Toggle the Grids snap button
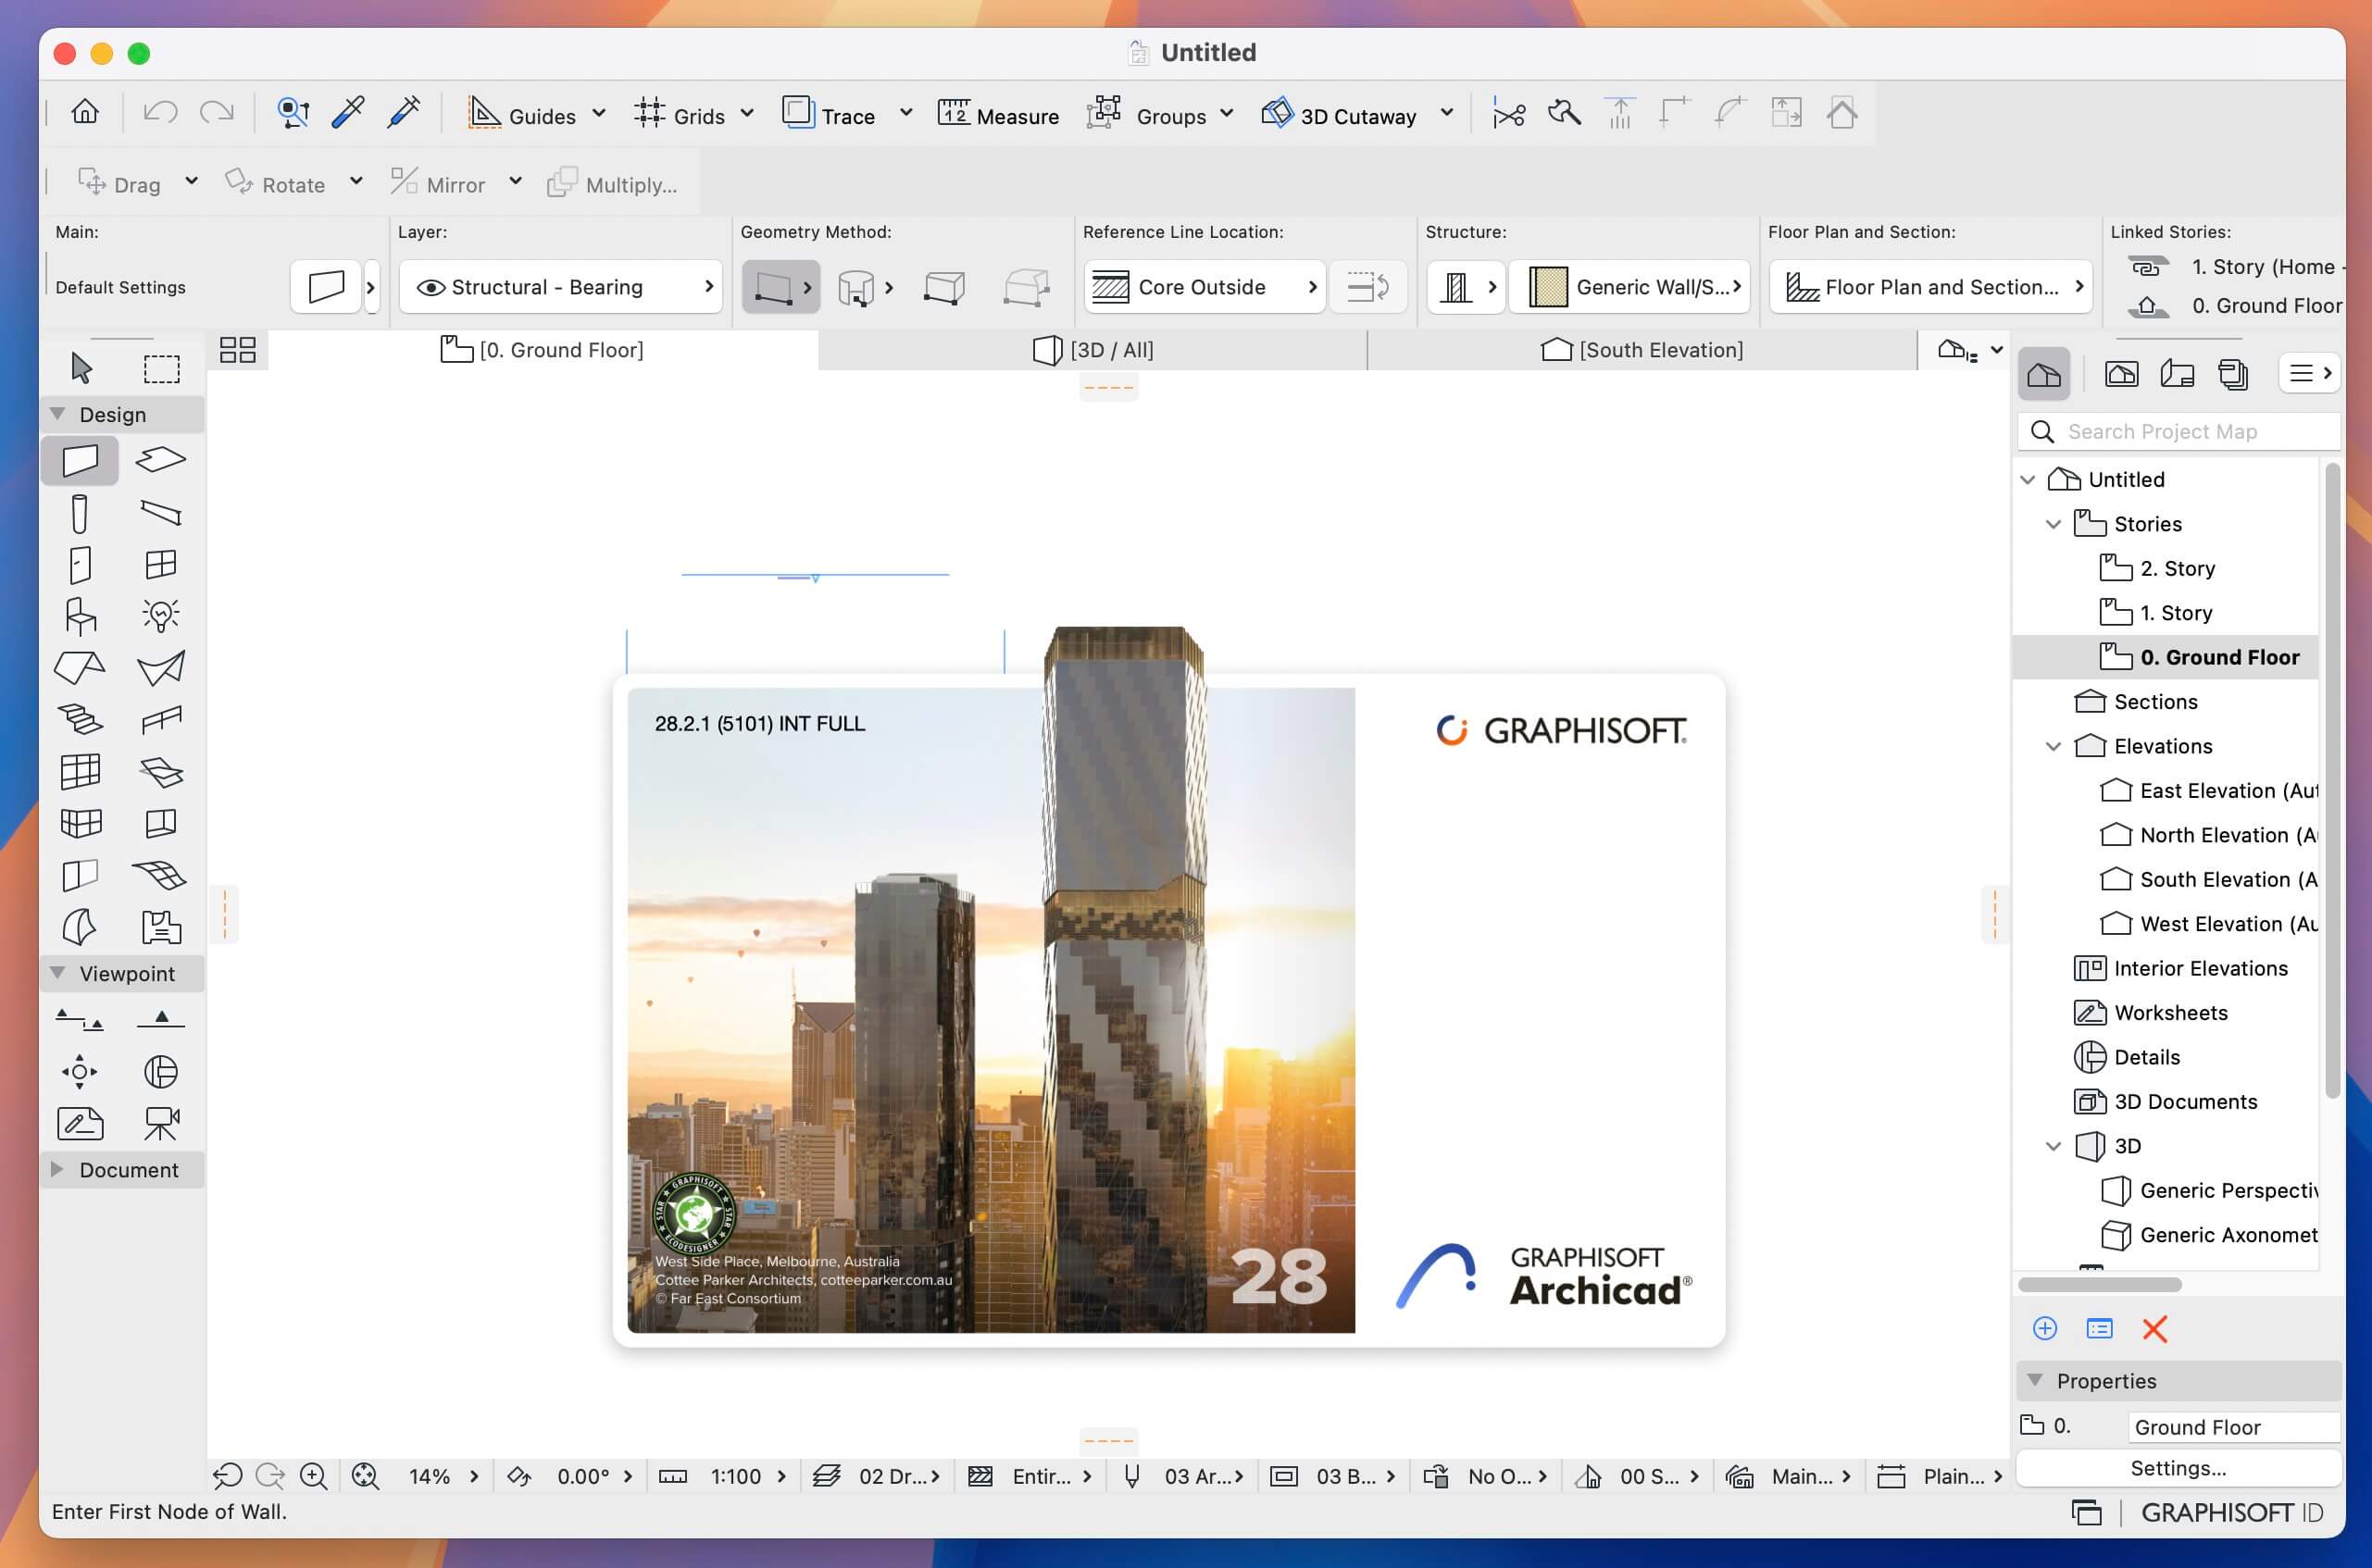Viewport: 2372px width, 1568px height. click(x=679, y=114)
